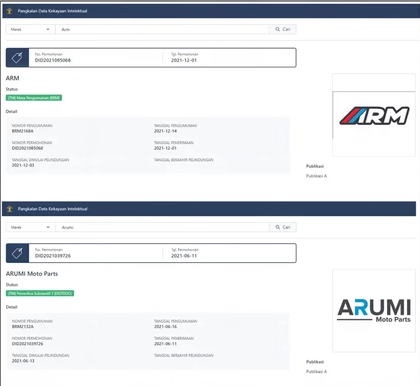Click the tag icon beside DID2021039726
The width and height of the screenshot is (420, 386).
[17, 253]
